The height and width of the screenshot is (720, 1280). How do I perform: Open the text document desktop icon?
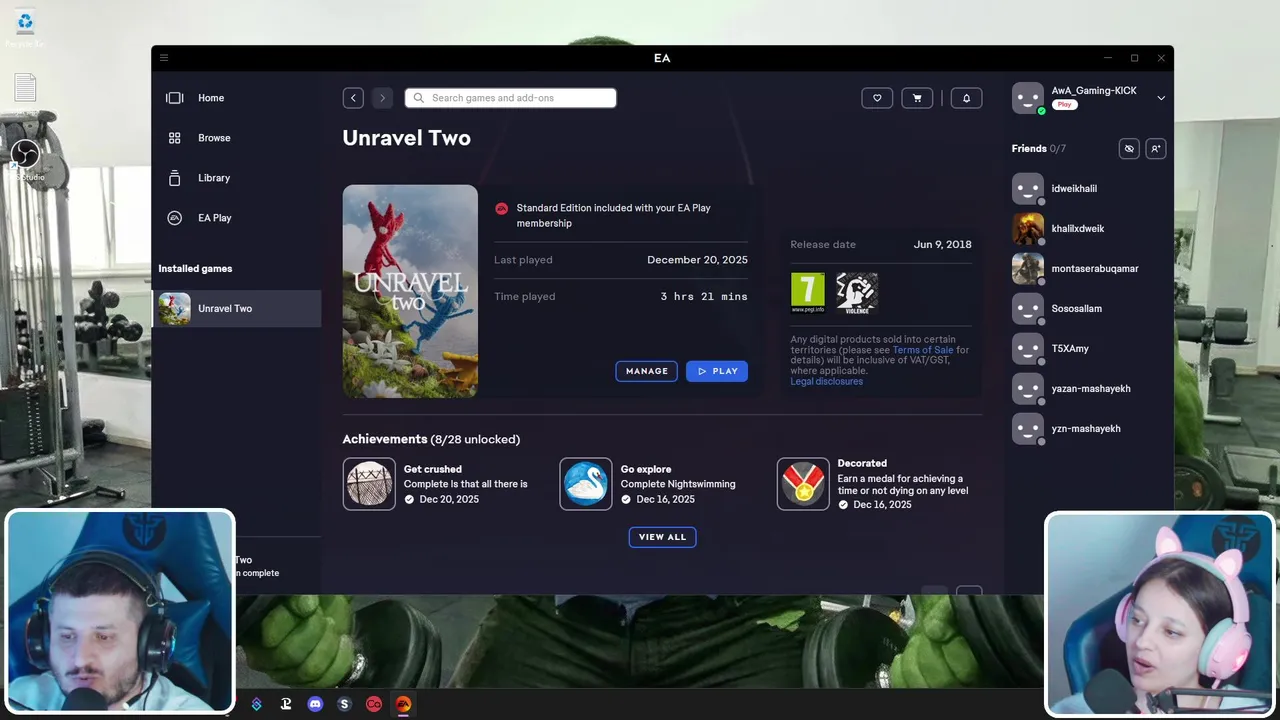(x=25, y=88)
